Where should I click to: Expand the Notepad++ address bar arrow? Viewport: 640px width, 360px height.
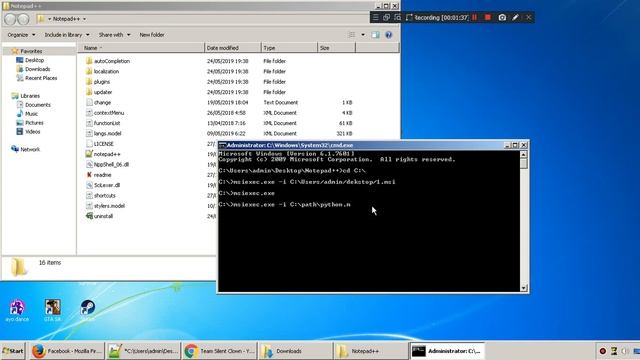point(84,19)
